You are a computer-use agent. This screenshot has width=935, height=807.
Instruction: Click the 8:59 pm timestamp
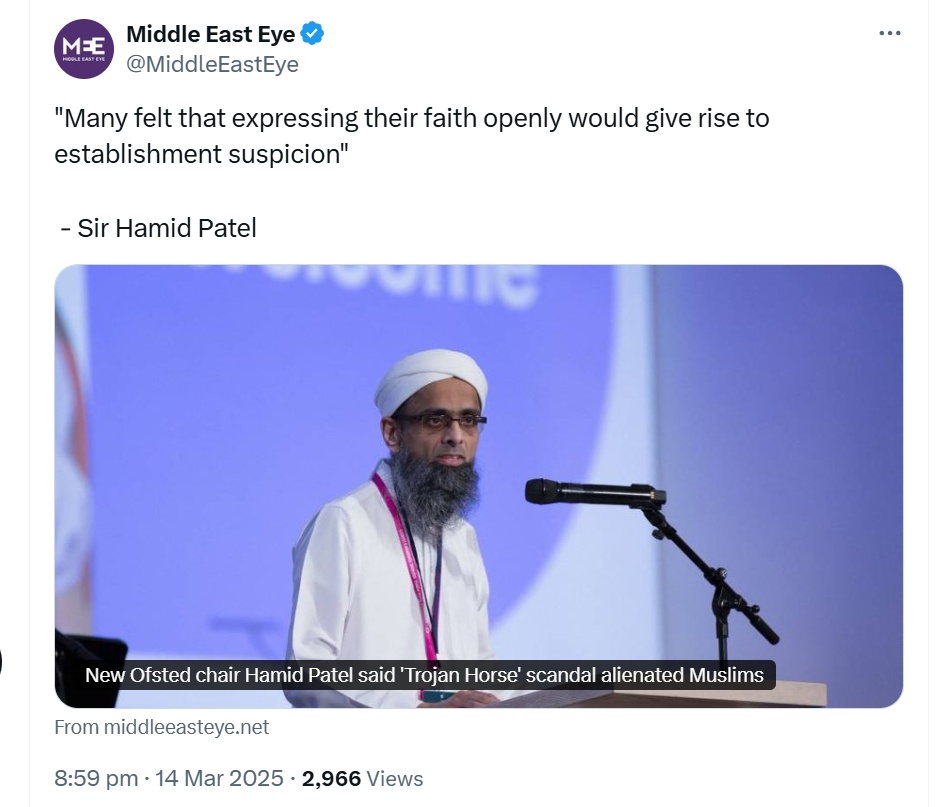coord(94,778)
